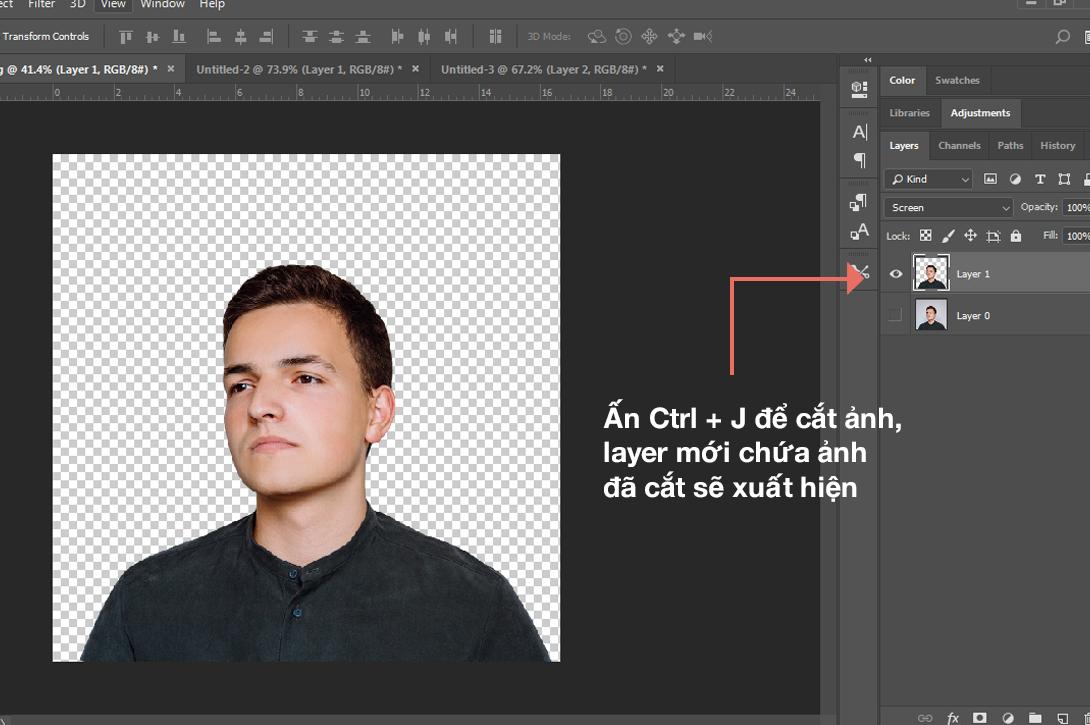Viewport: 1090px width, 725px height.
Task: Click the fx layer styles icon
Action: [x=952, y=716]
